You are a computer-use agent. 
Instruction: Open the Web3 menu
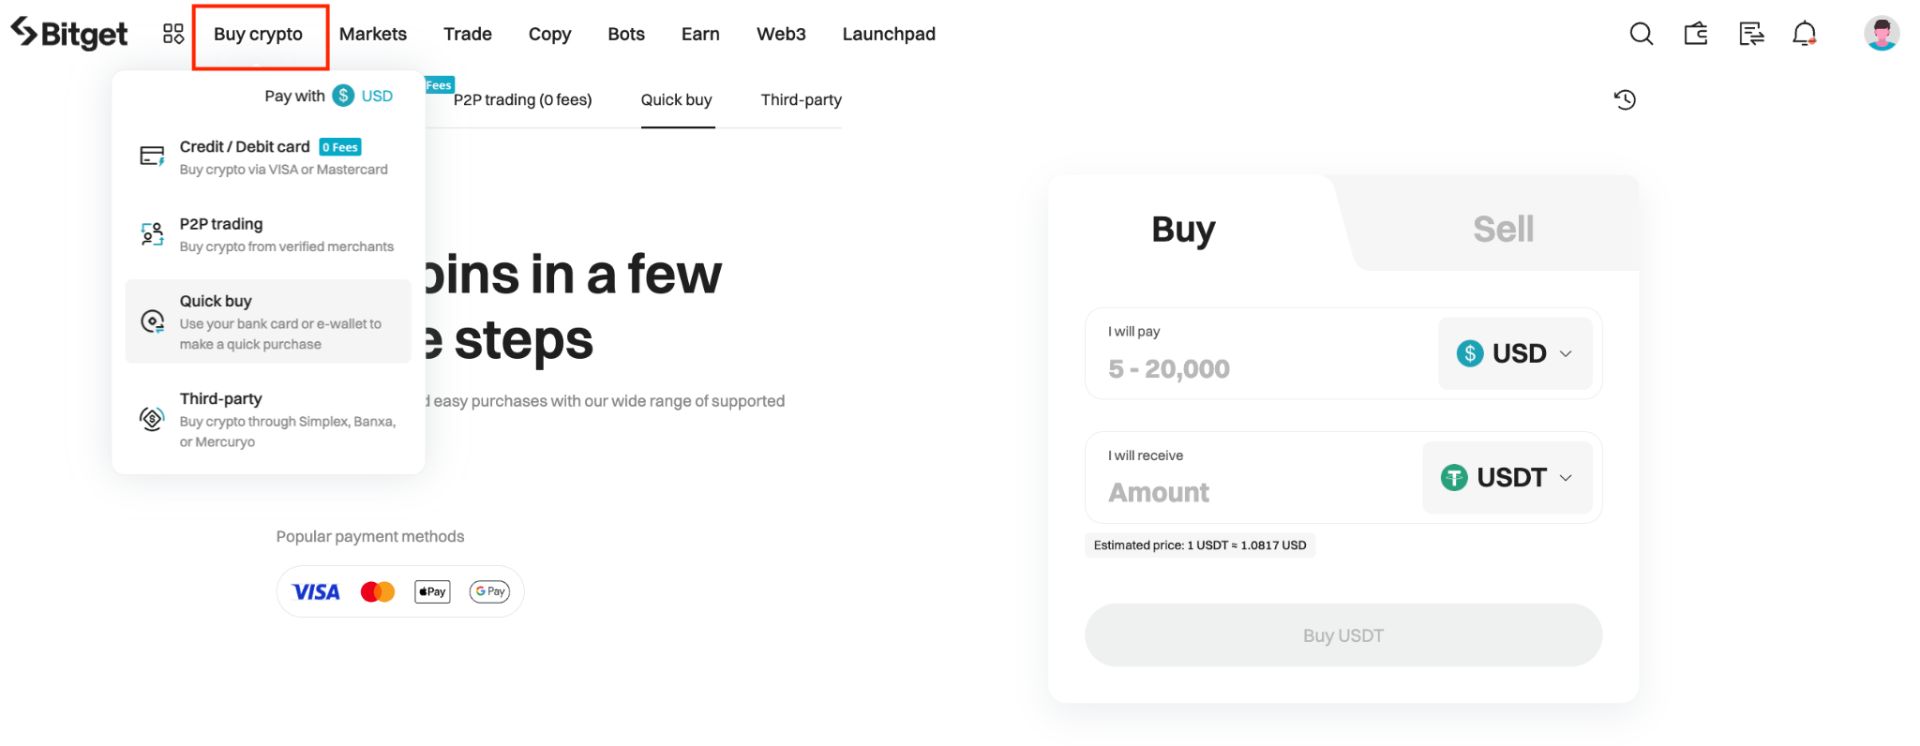(x=781, y=34)
